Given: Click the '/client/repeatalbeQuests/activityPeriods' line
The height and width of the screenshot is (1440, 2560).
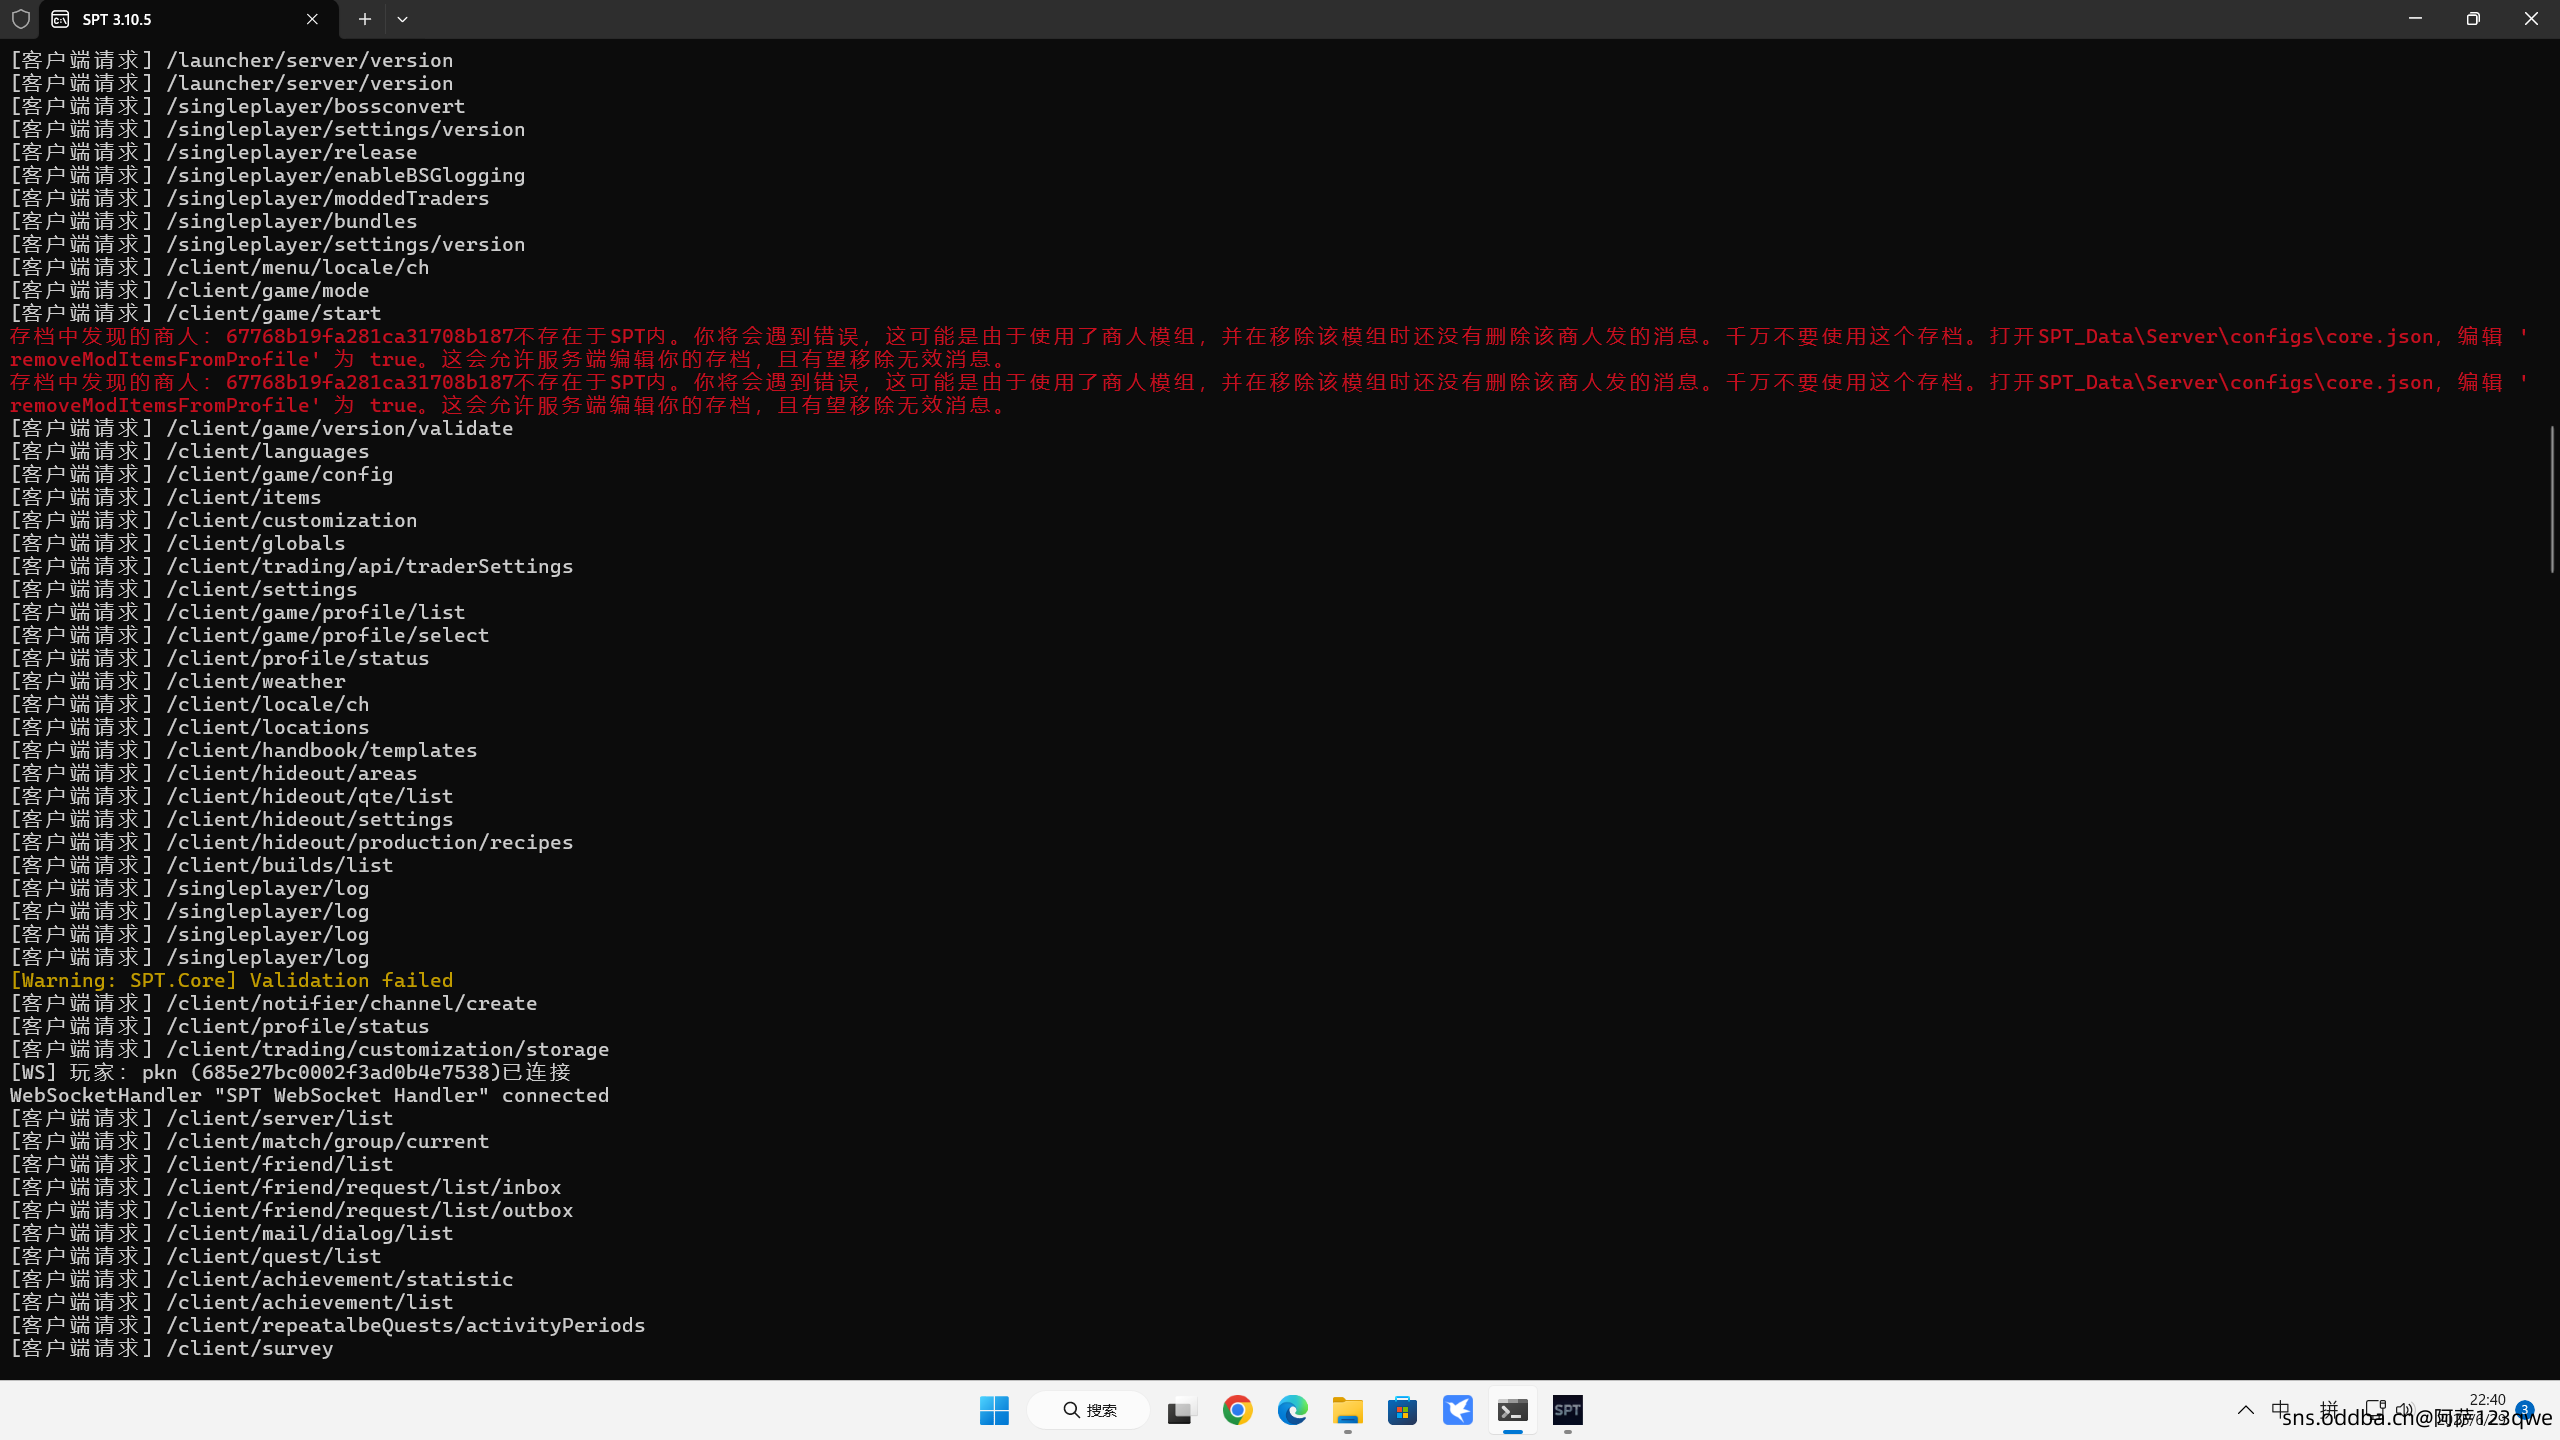Looking at the screenshot, I should (328, 1325).
